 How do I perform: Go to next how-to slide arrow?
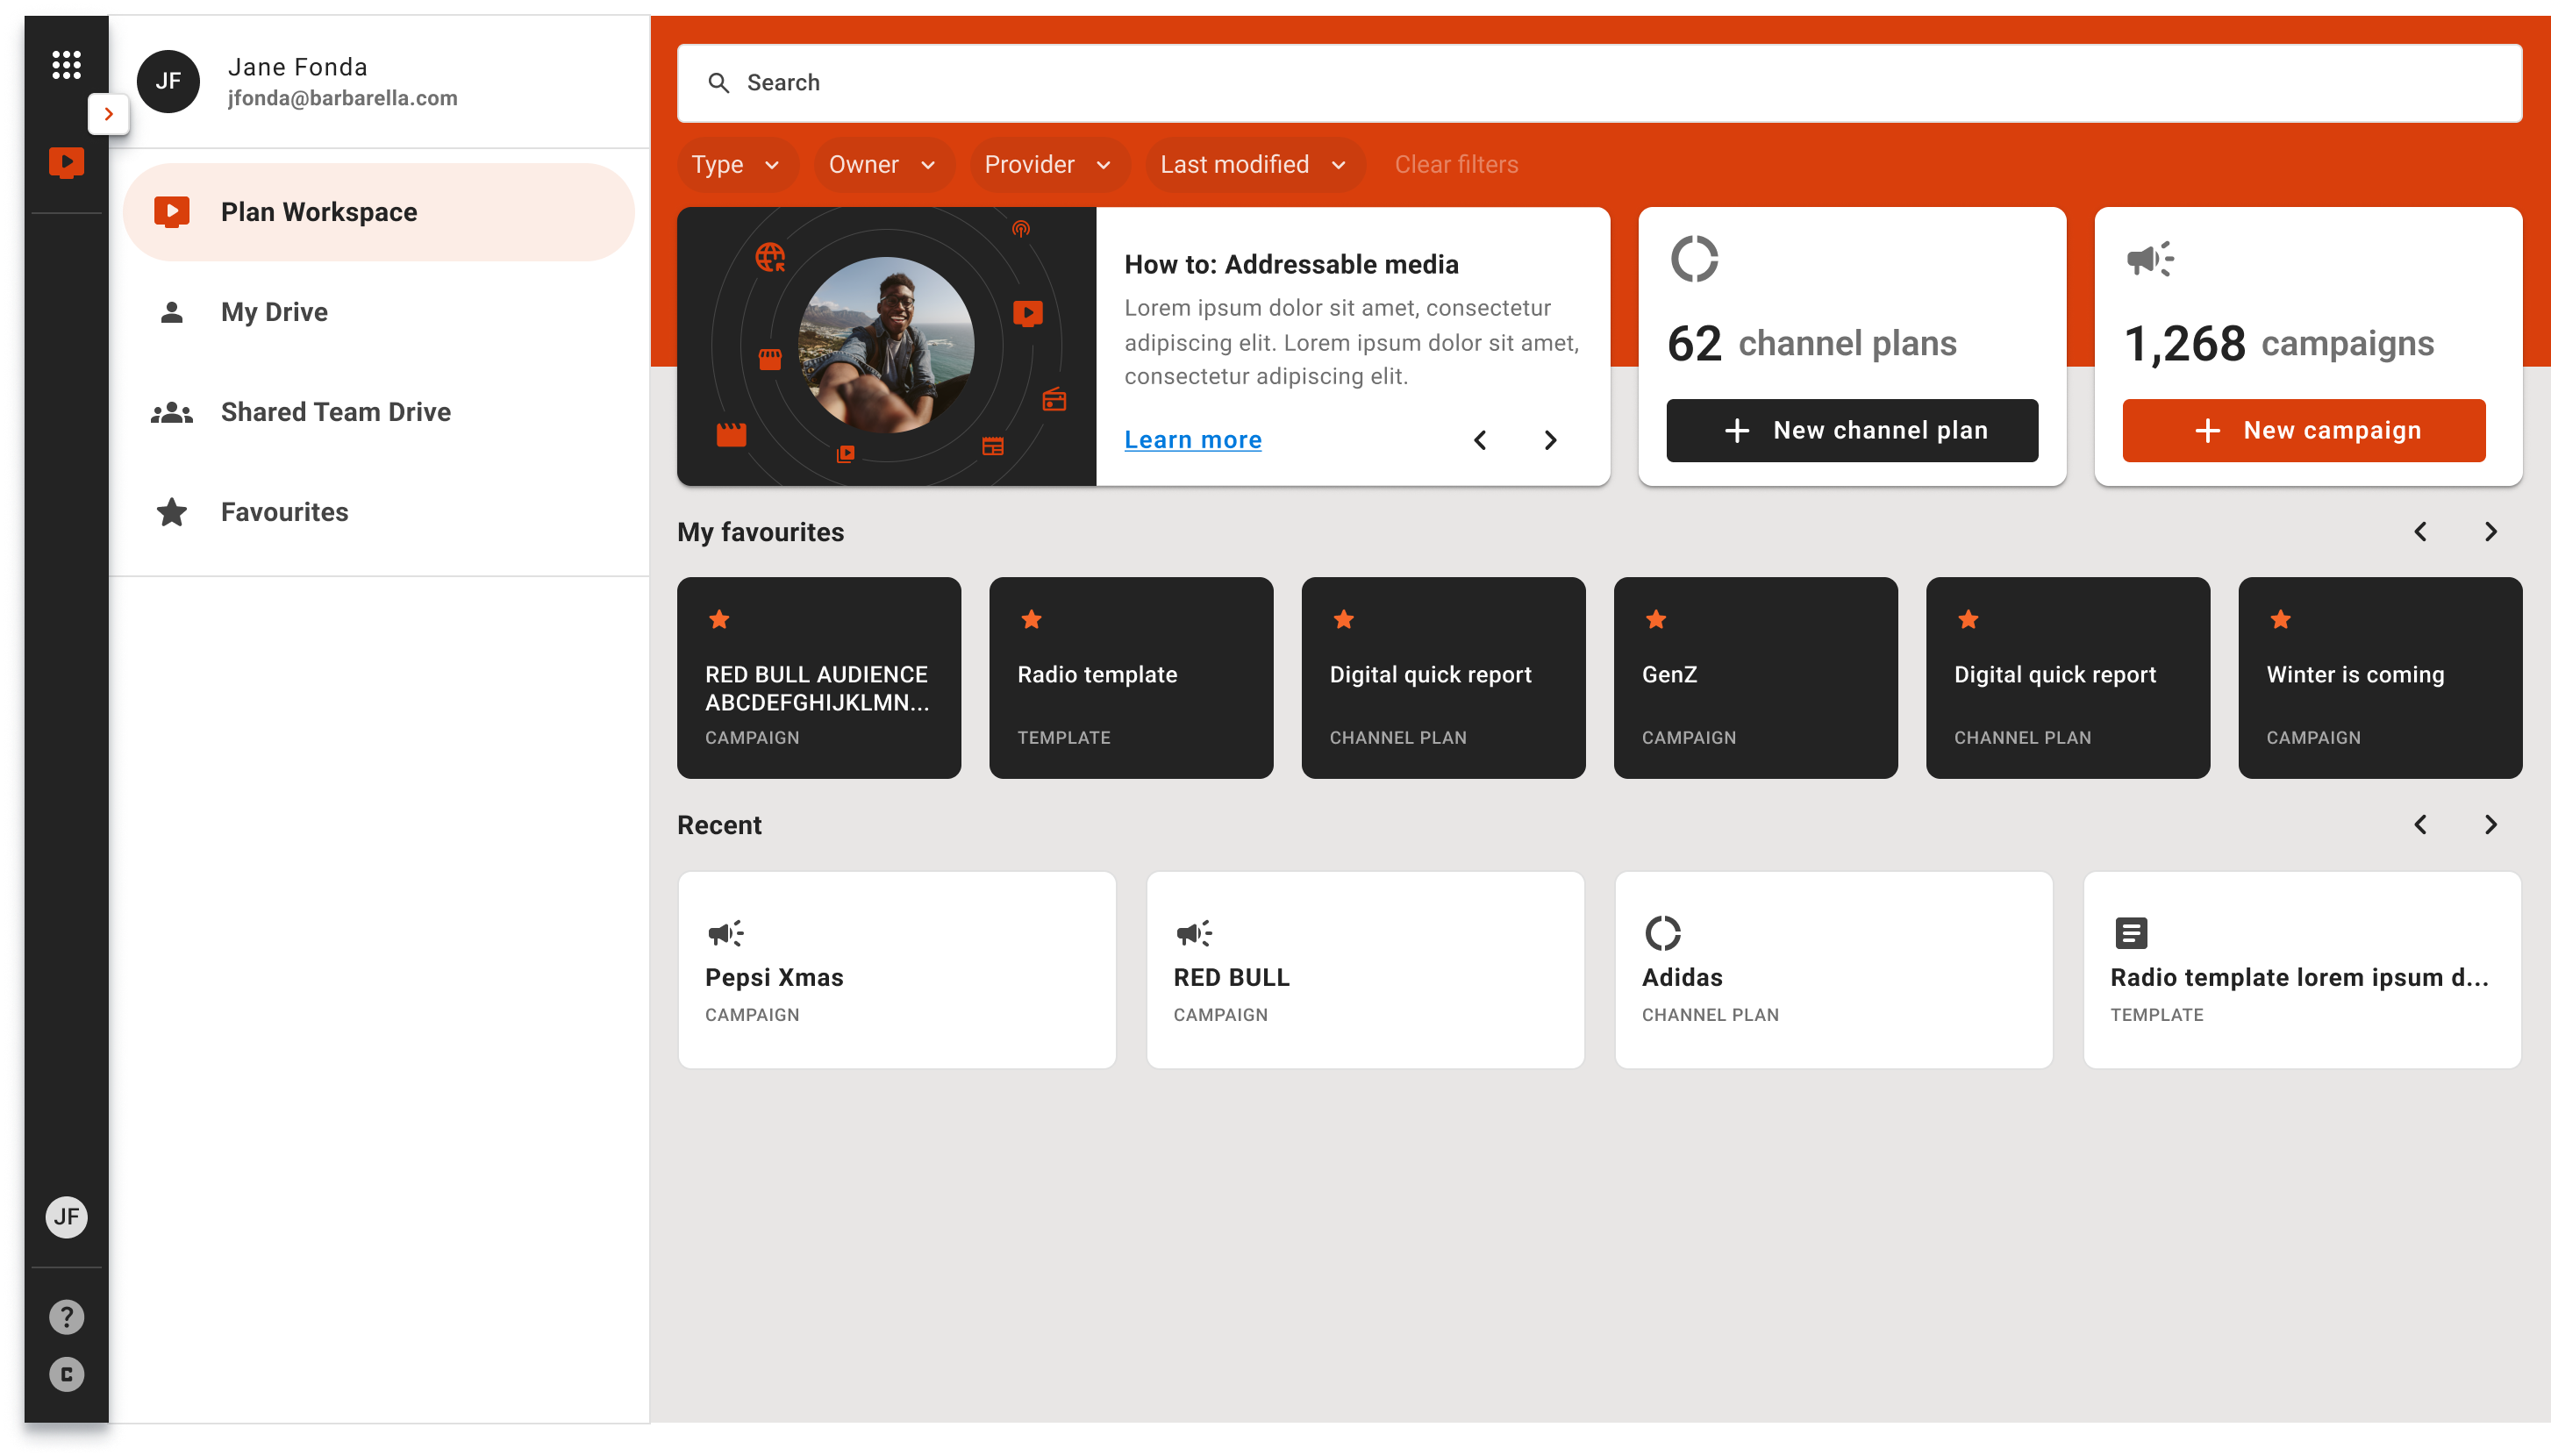click(1550, 440)
